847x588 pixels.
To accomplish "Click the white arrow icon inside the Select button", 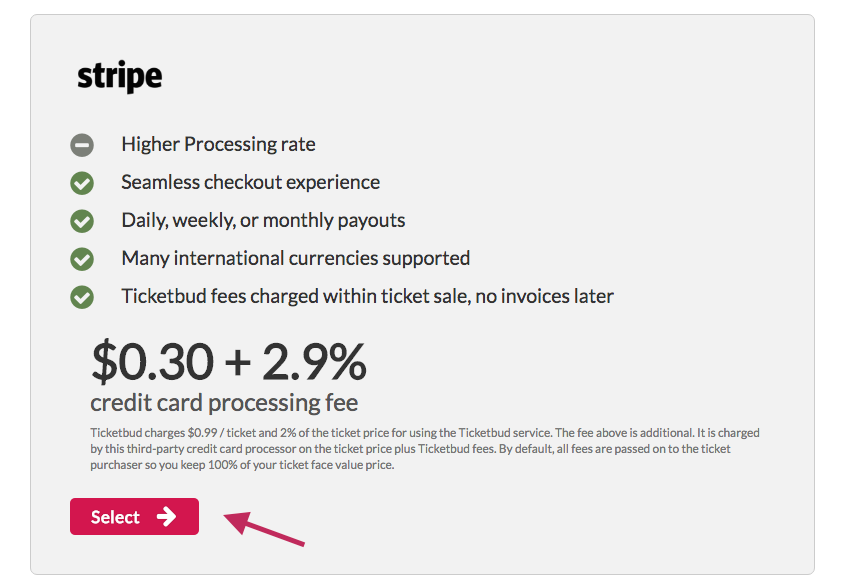I will pyautogui.click(x=166, y=517).
